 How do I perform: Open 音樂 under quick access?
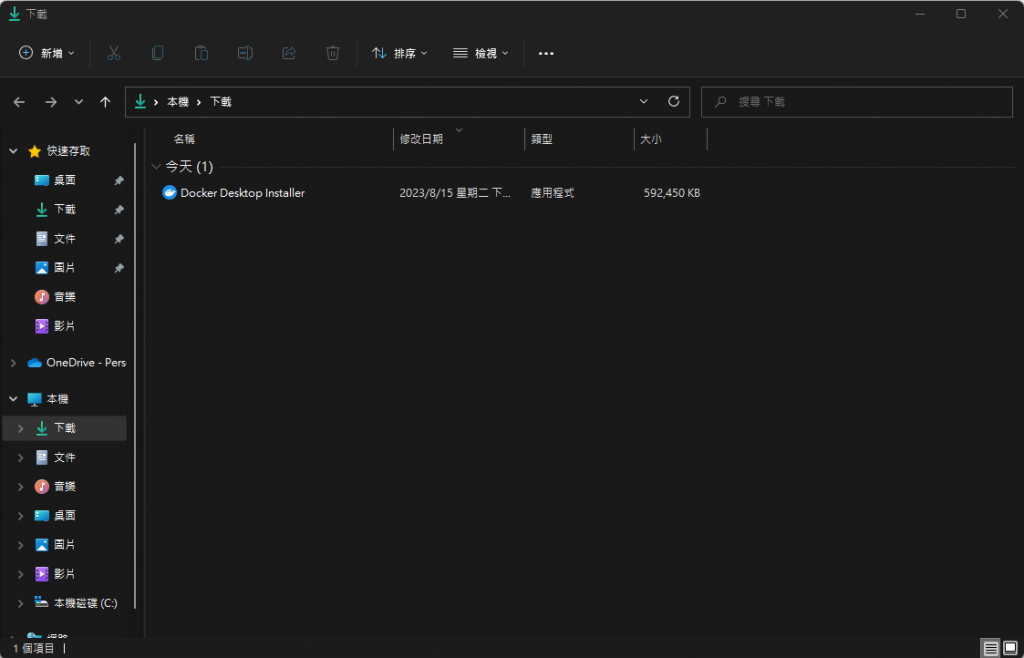click(65, 297)
